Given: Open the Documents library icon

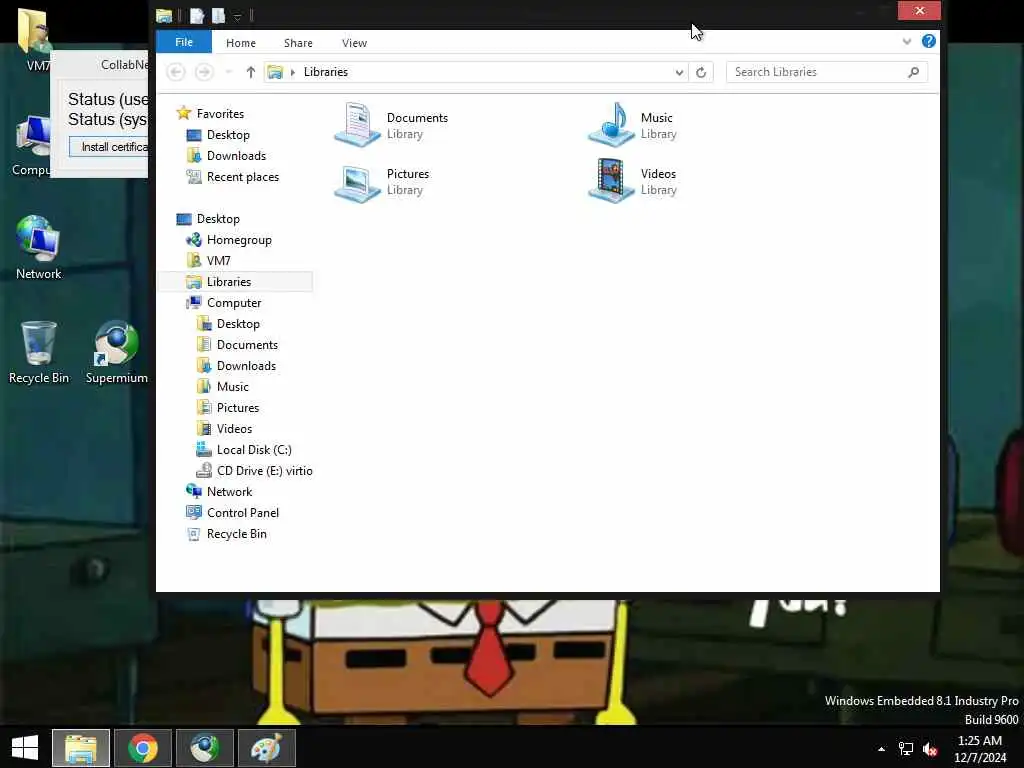Looking at the screenshot, I should pos(357,125).
